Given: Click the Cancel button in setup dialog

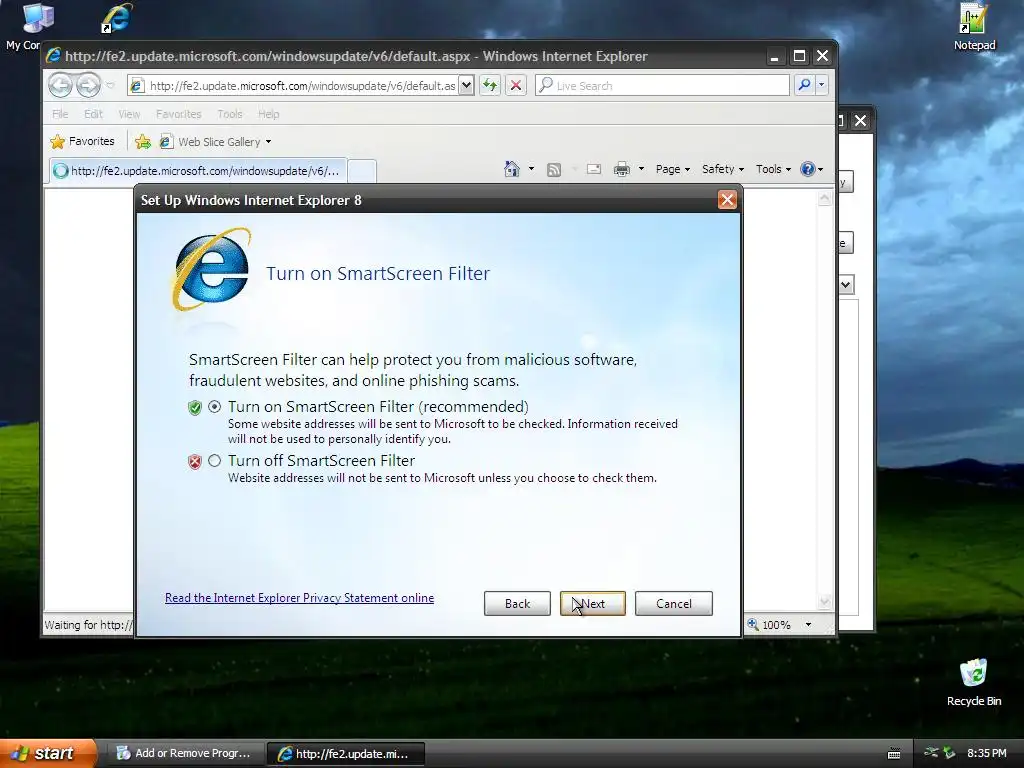Looking at the screenshot, I should click(673, 603).
